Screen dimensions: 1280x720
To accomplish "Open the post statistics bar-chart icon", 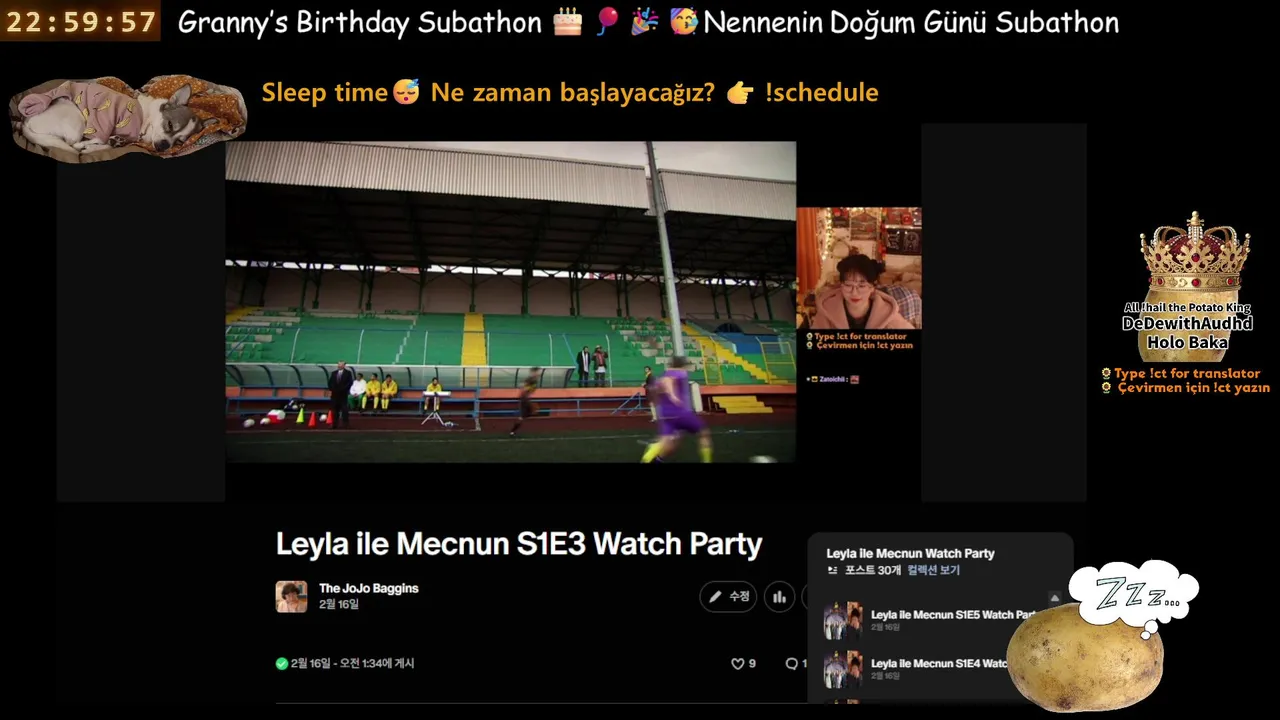I will (779, 597).
